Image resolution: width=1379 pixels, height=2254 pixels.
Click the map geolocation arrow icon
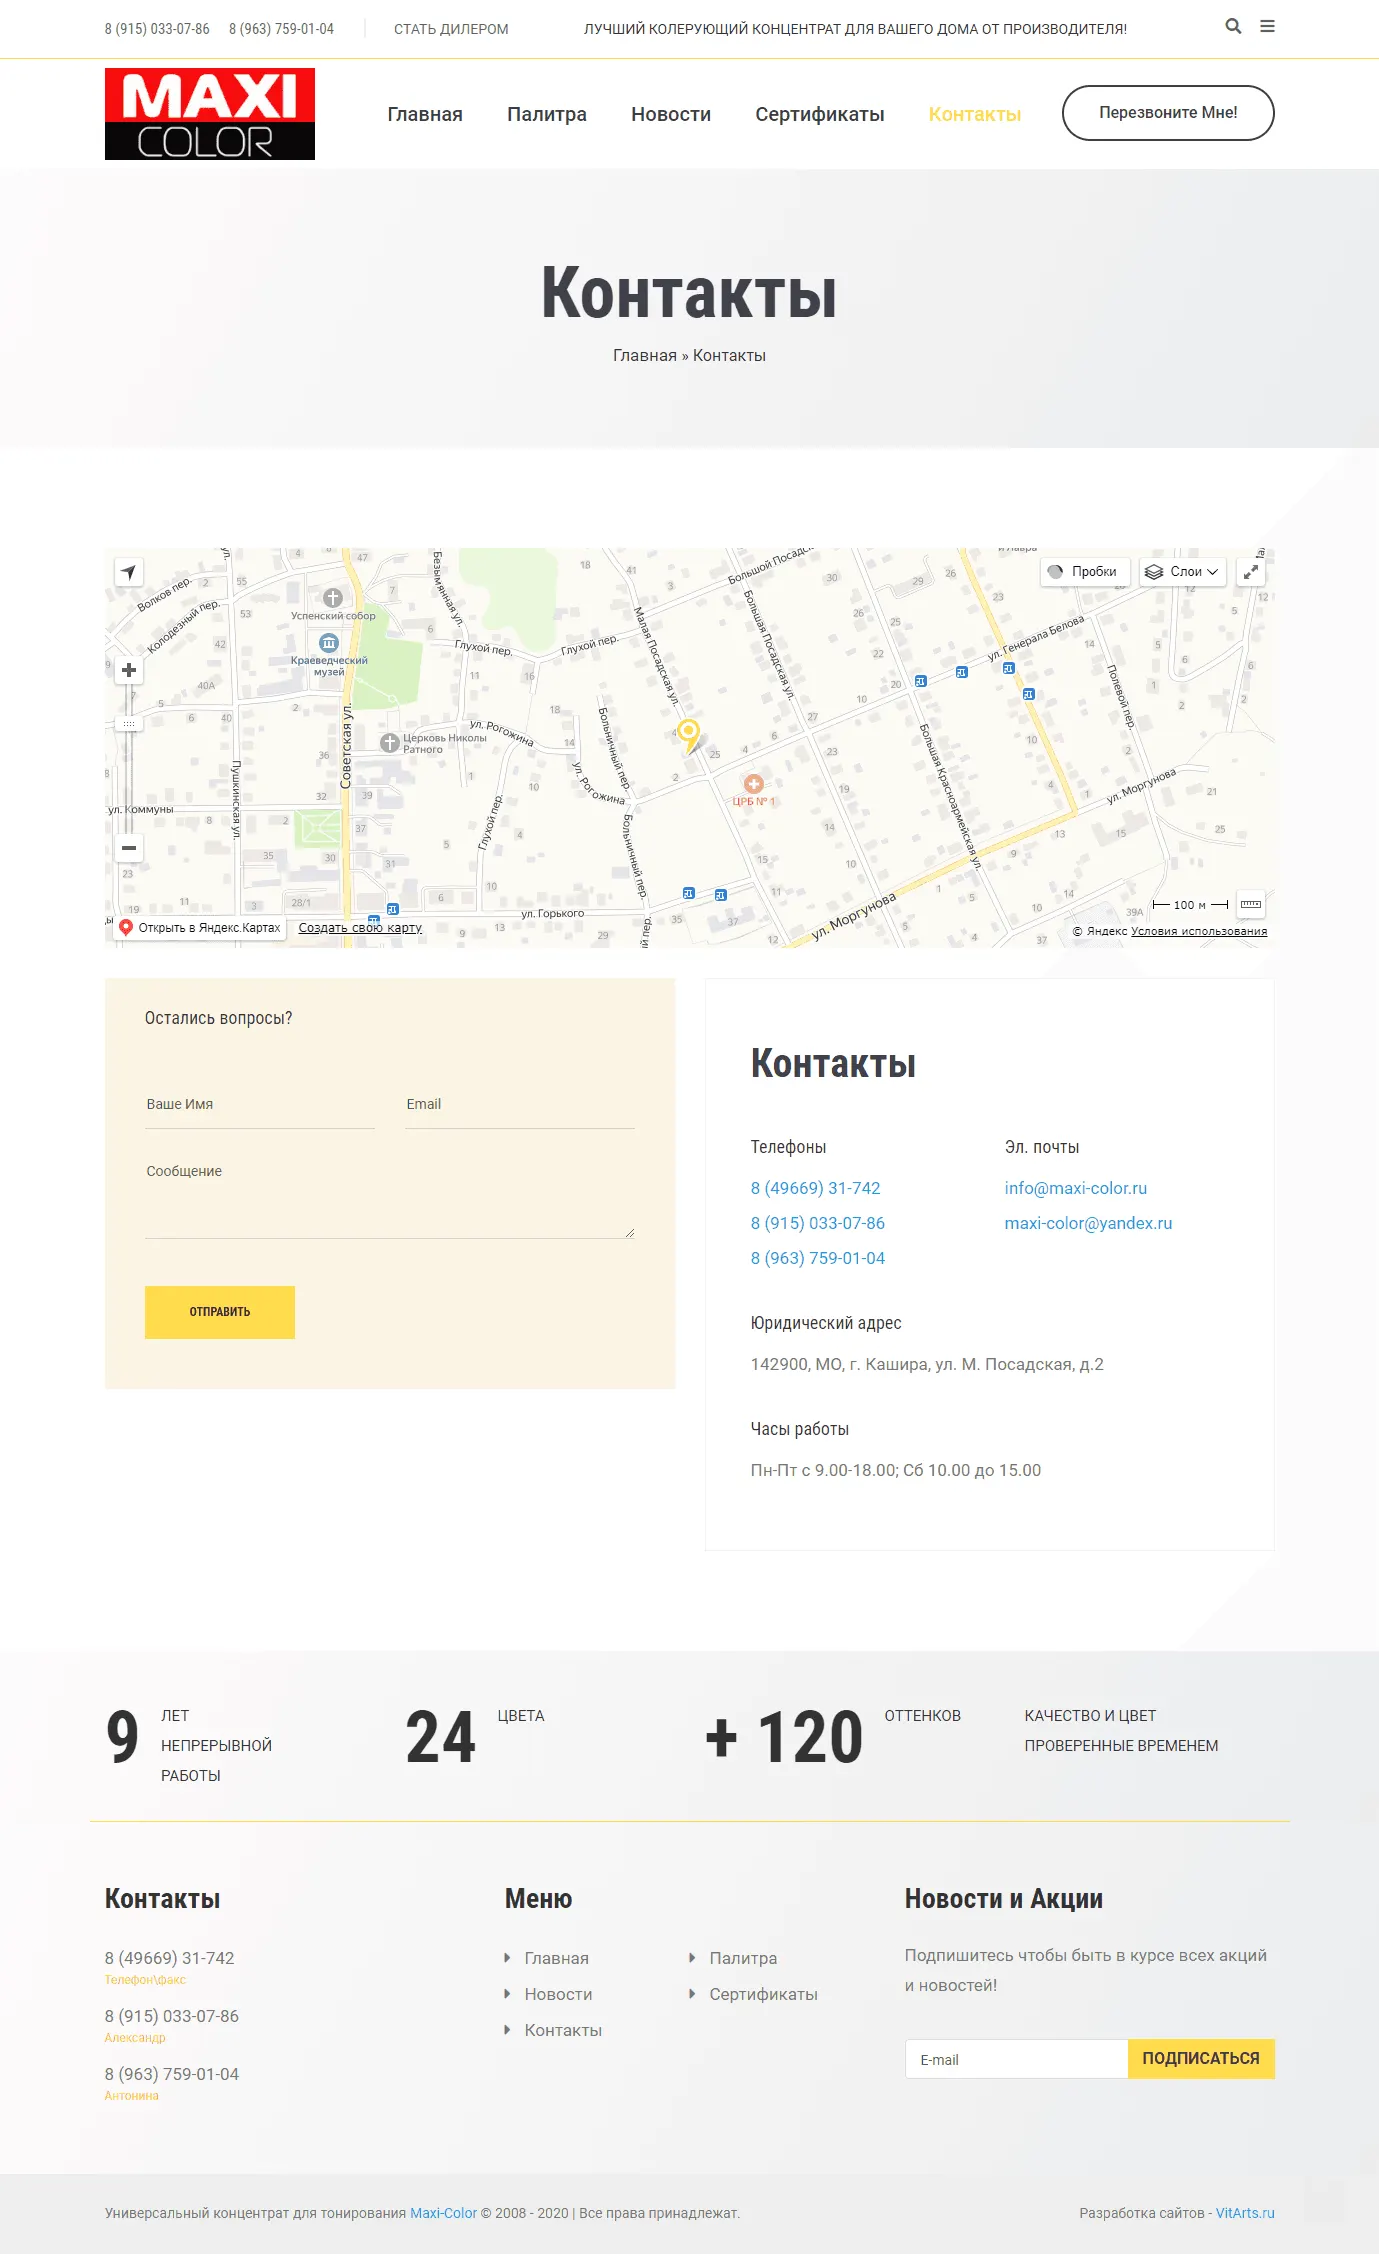[x=129, y=572]
